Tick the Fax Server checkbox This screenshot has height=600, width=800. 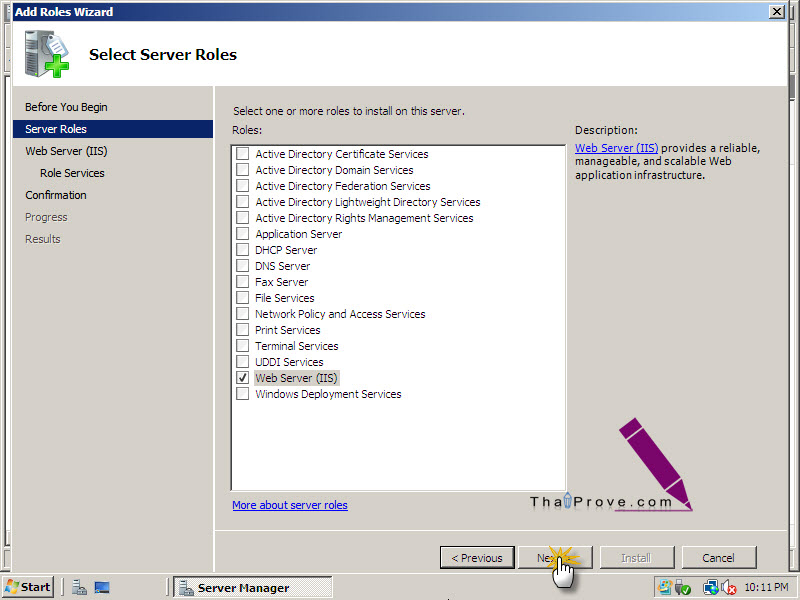point(243,282)
